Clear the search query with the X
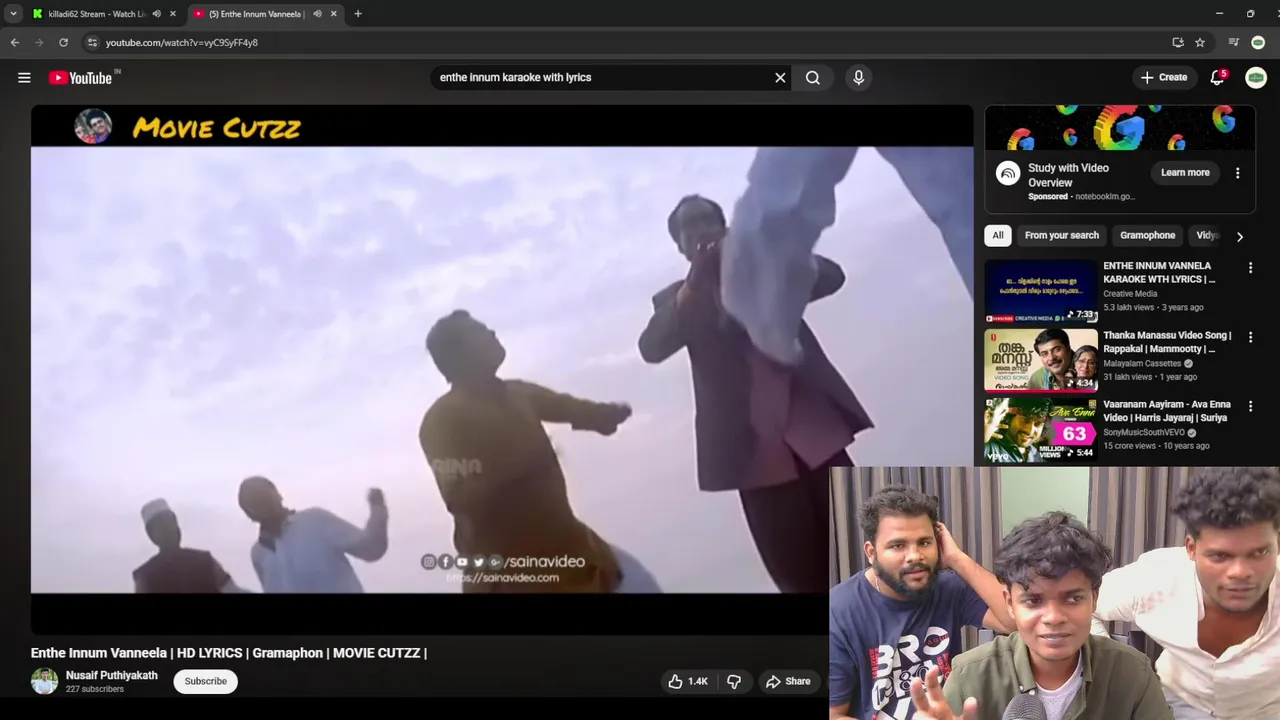Image resolution: width=1280 pixels, height=720 pixels. tap(780, 77)
